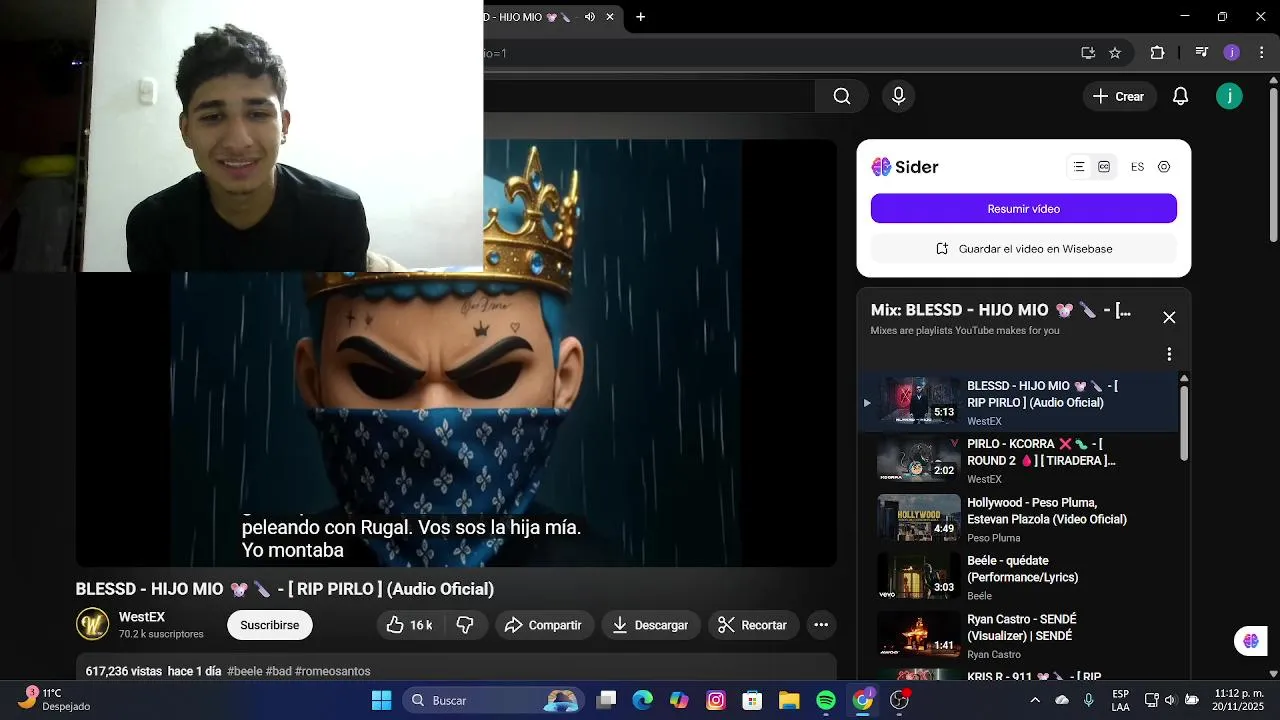
Task: Click the Hollywood - Peso Pluma title text
Action: [1046, 511]
